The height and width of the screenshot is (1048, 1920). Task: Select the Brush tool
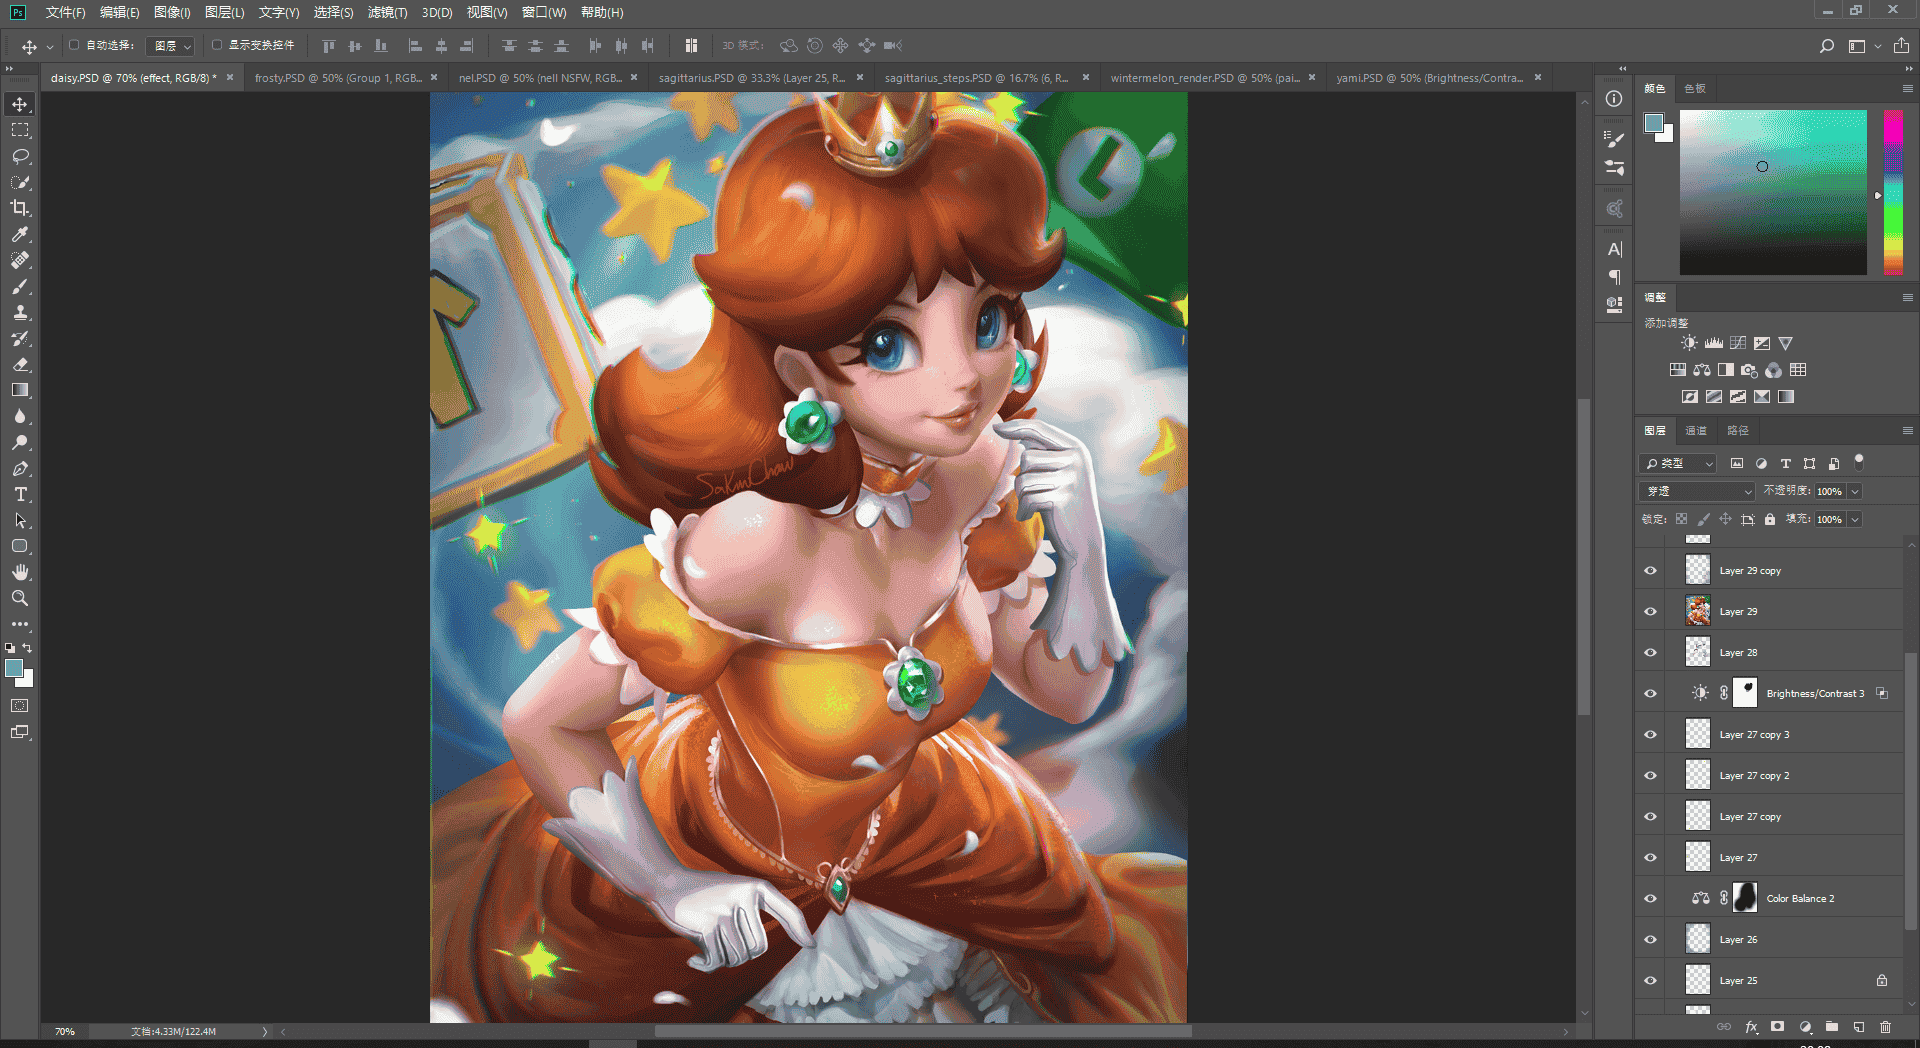click(x=20, y=286)
